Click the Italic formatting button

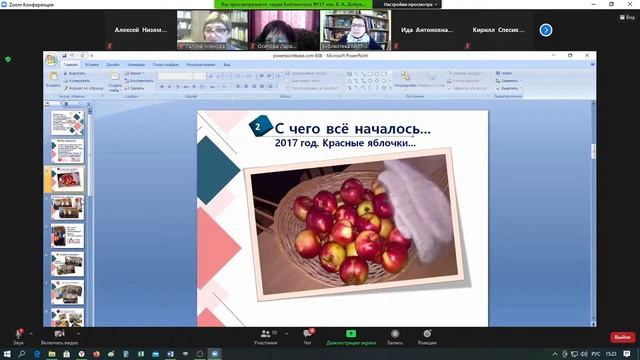tap(170, 87)
